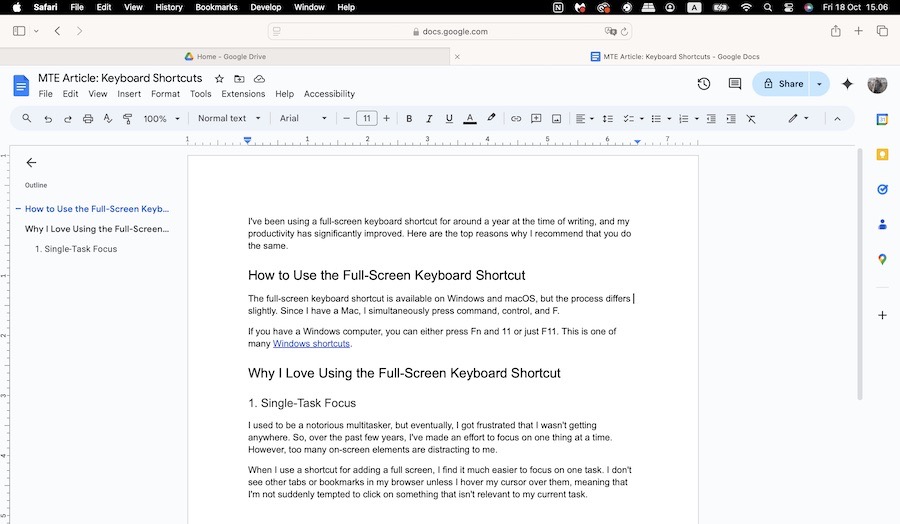Open the Tools menu
The height and width of the screenshot is (524, 900).
tap(200, 94)
